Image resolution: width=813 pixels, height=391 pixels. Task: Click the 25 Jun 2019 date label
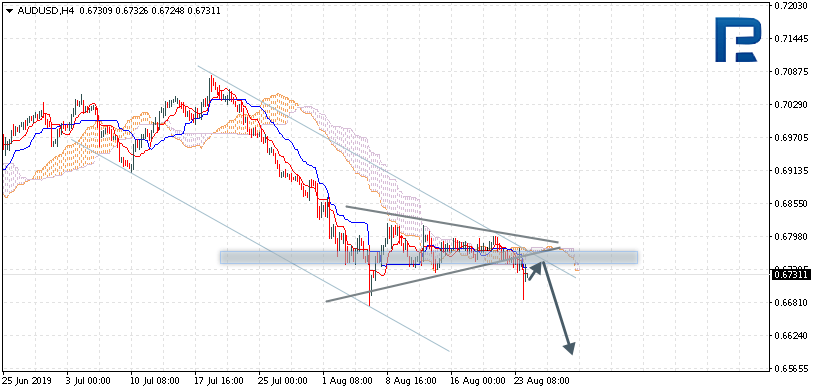click(x=27, y=381)
